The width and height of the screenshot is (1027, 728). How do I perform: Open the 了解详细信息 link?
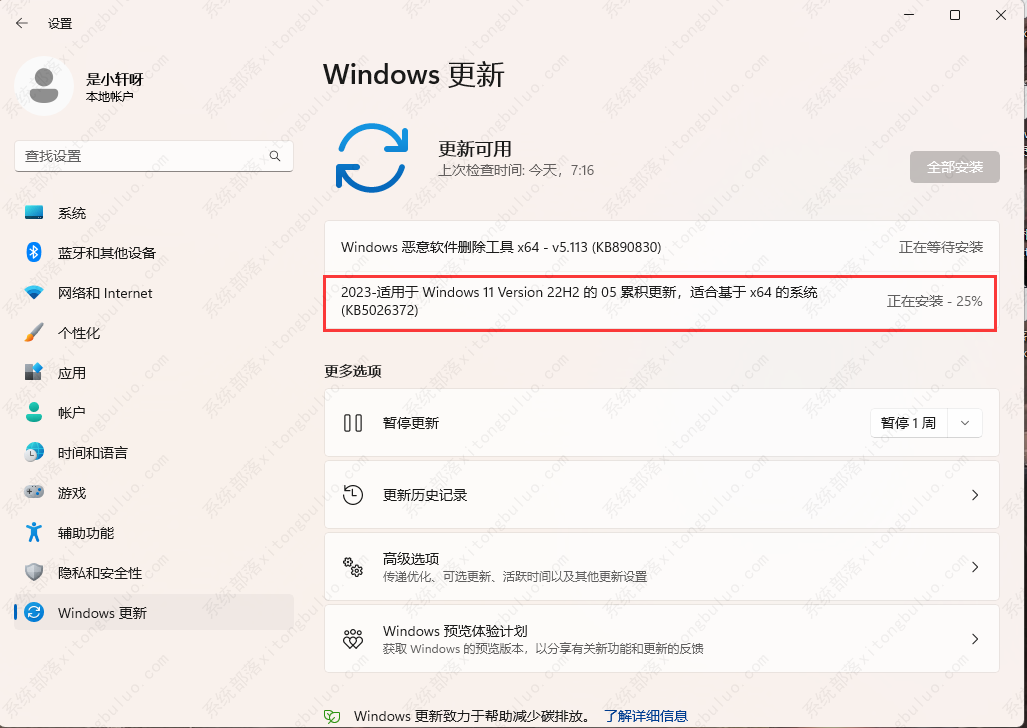(x=646, y=716)
